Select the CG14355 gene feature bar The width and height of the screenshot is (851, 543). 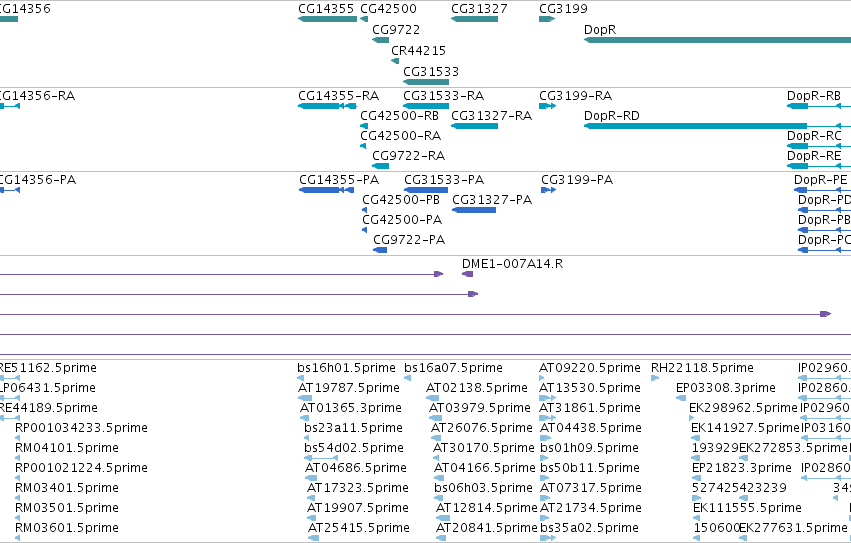pos(327,19)
